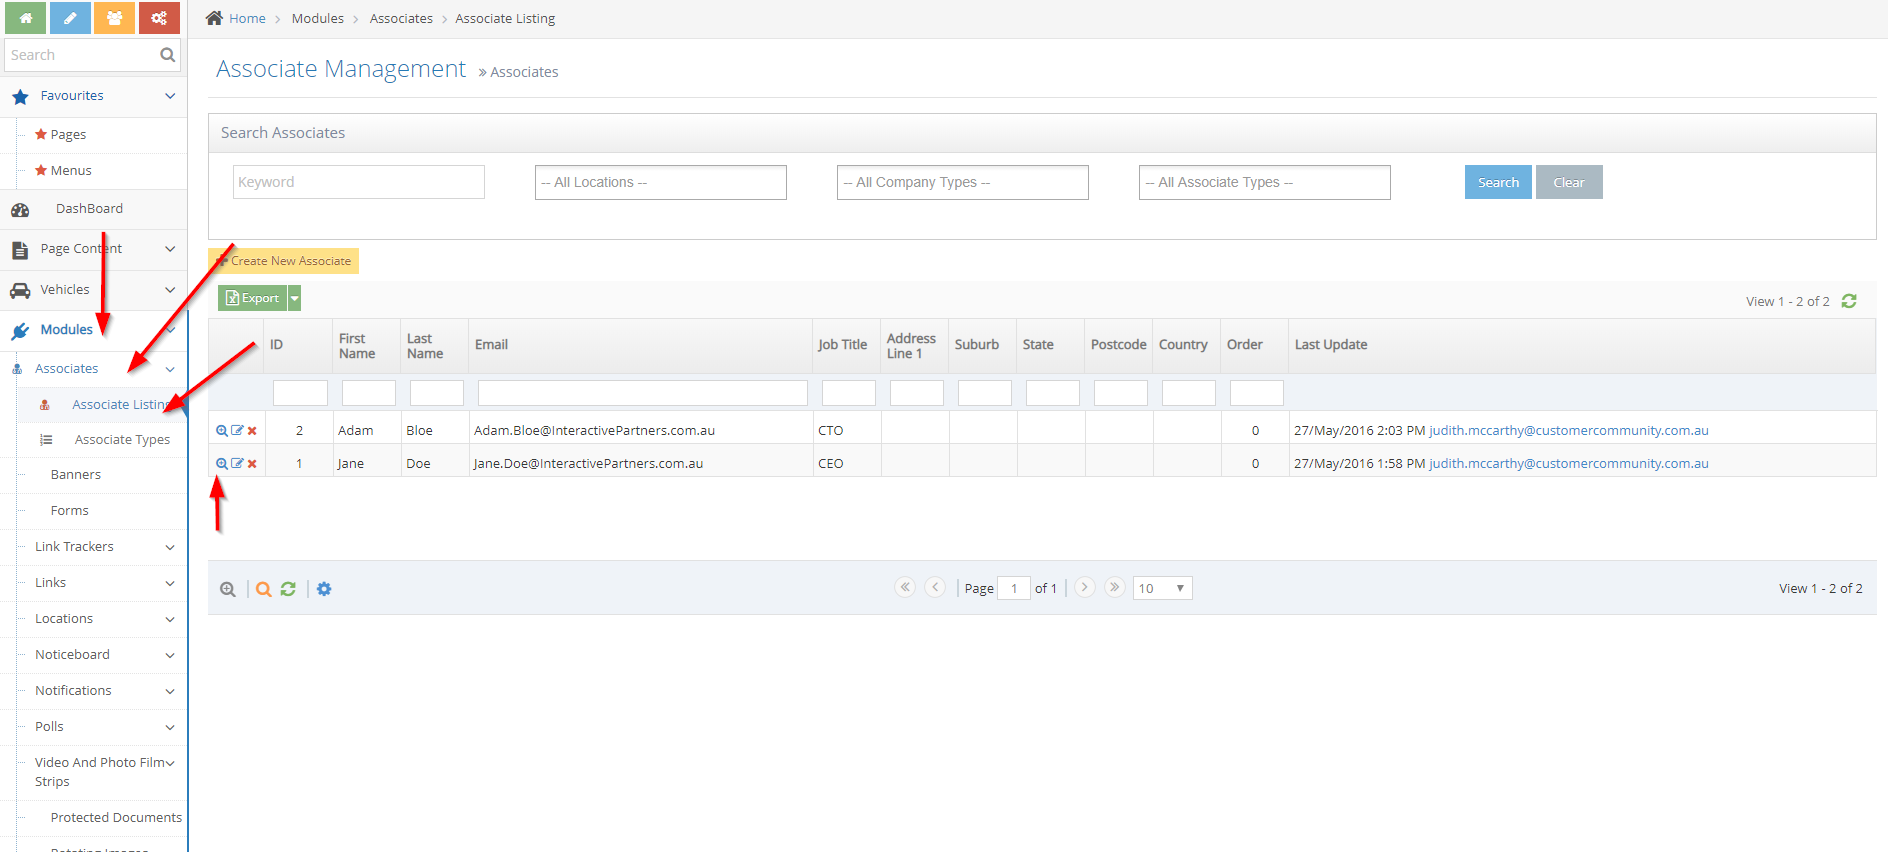Delete Adam Bloe's row with red X

(252, 431)
